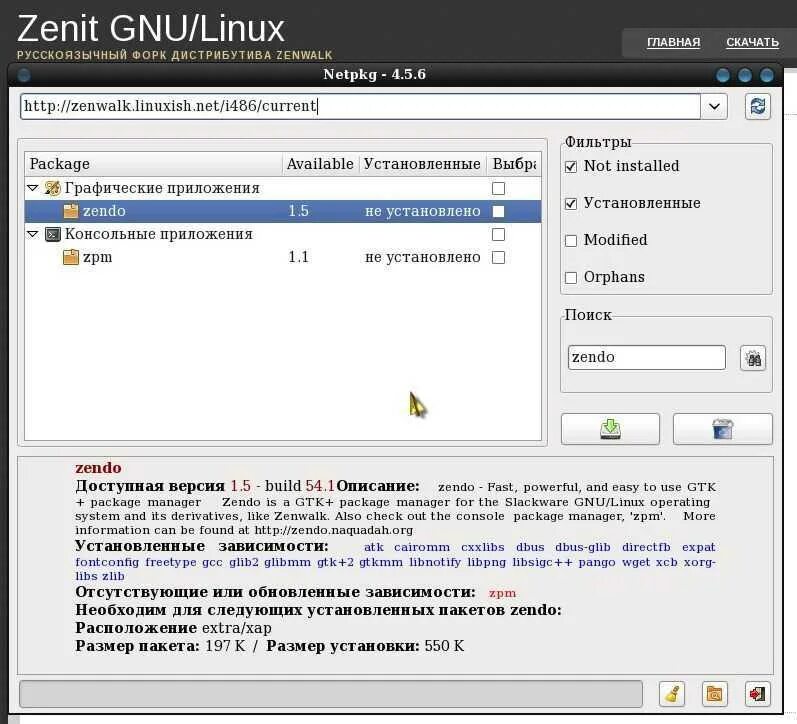Click the wget dependency link
The height and width of the screenshot is (724, 797).
point(636,562)
